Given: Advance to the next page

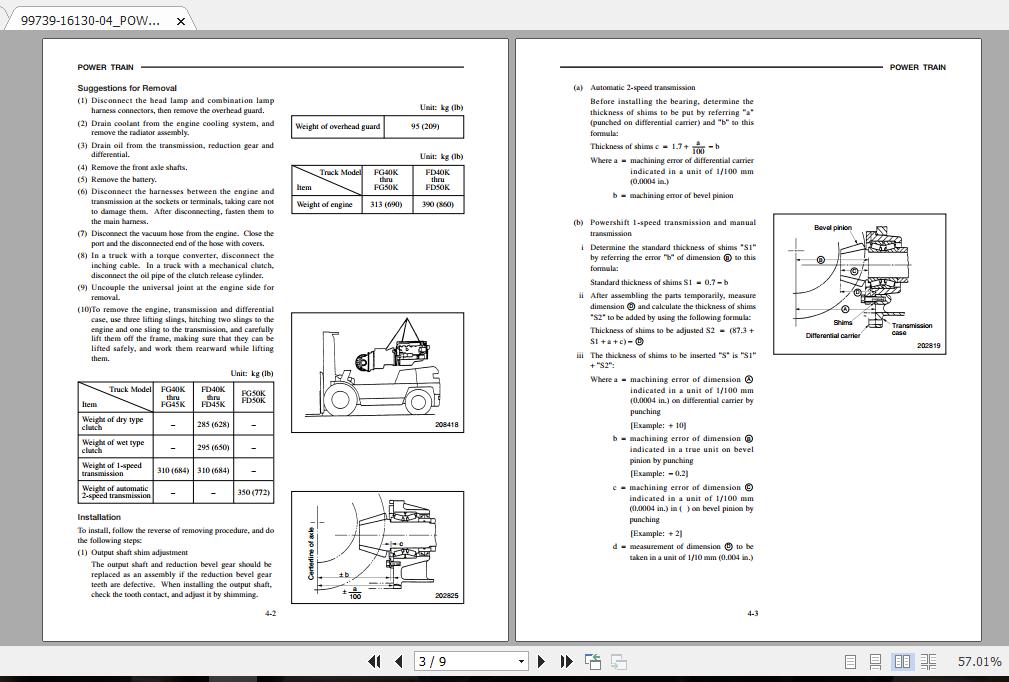Looking at the screenshot, I should tap(541, 661).
